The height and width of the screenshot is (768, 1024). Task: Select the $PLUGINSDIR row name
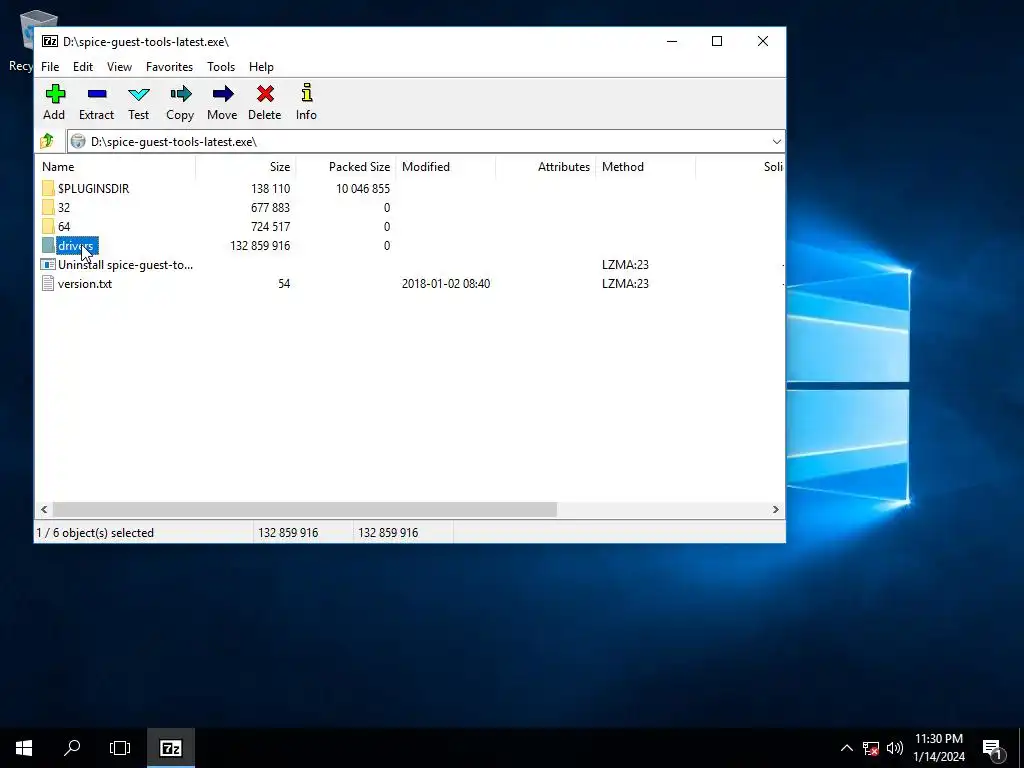pos(93,189)
